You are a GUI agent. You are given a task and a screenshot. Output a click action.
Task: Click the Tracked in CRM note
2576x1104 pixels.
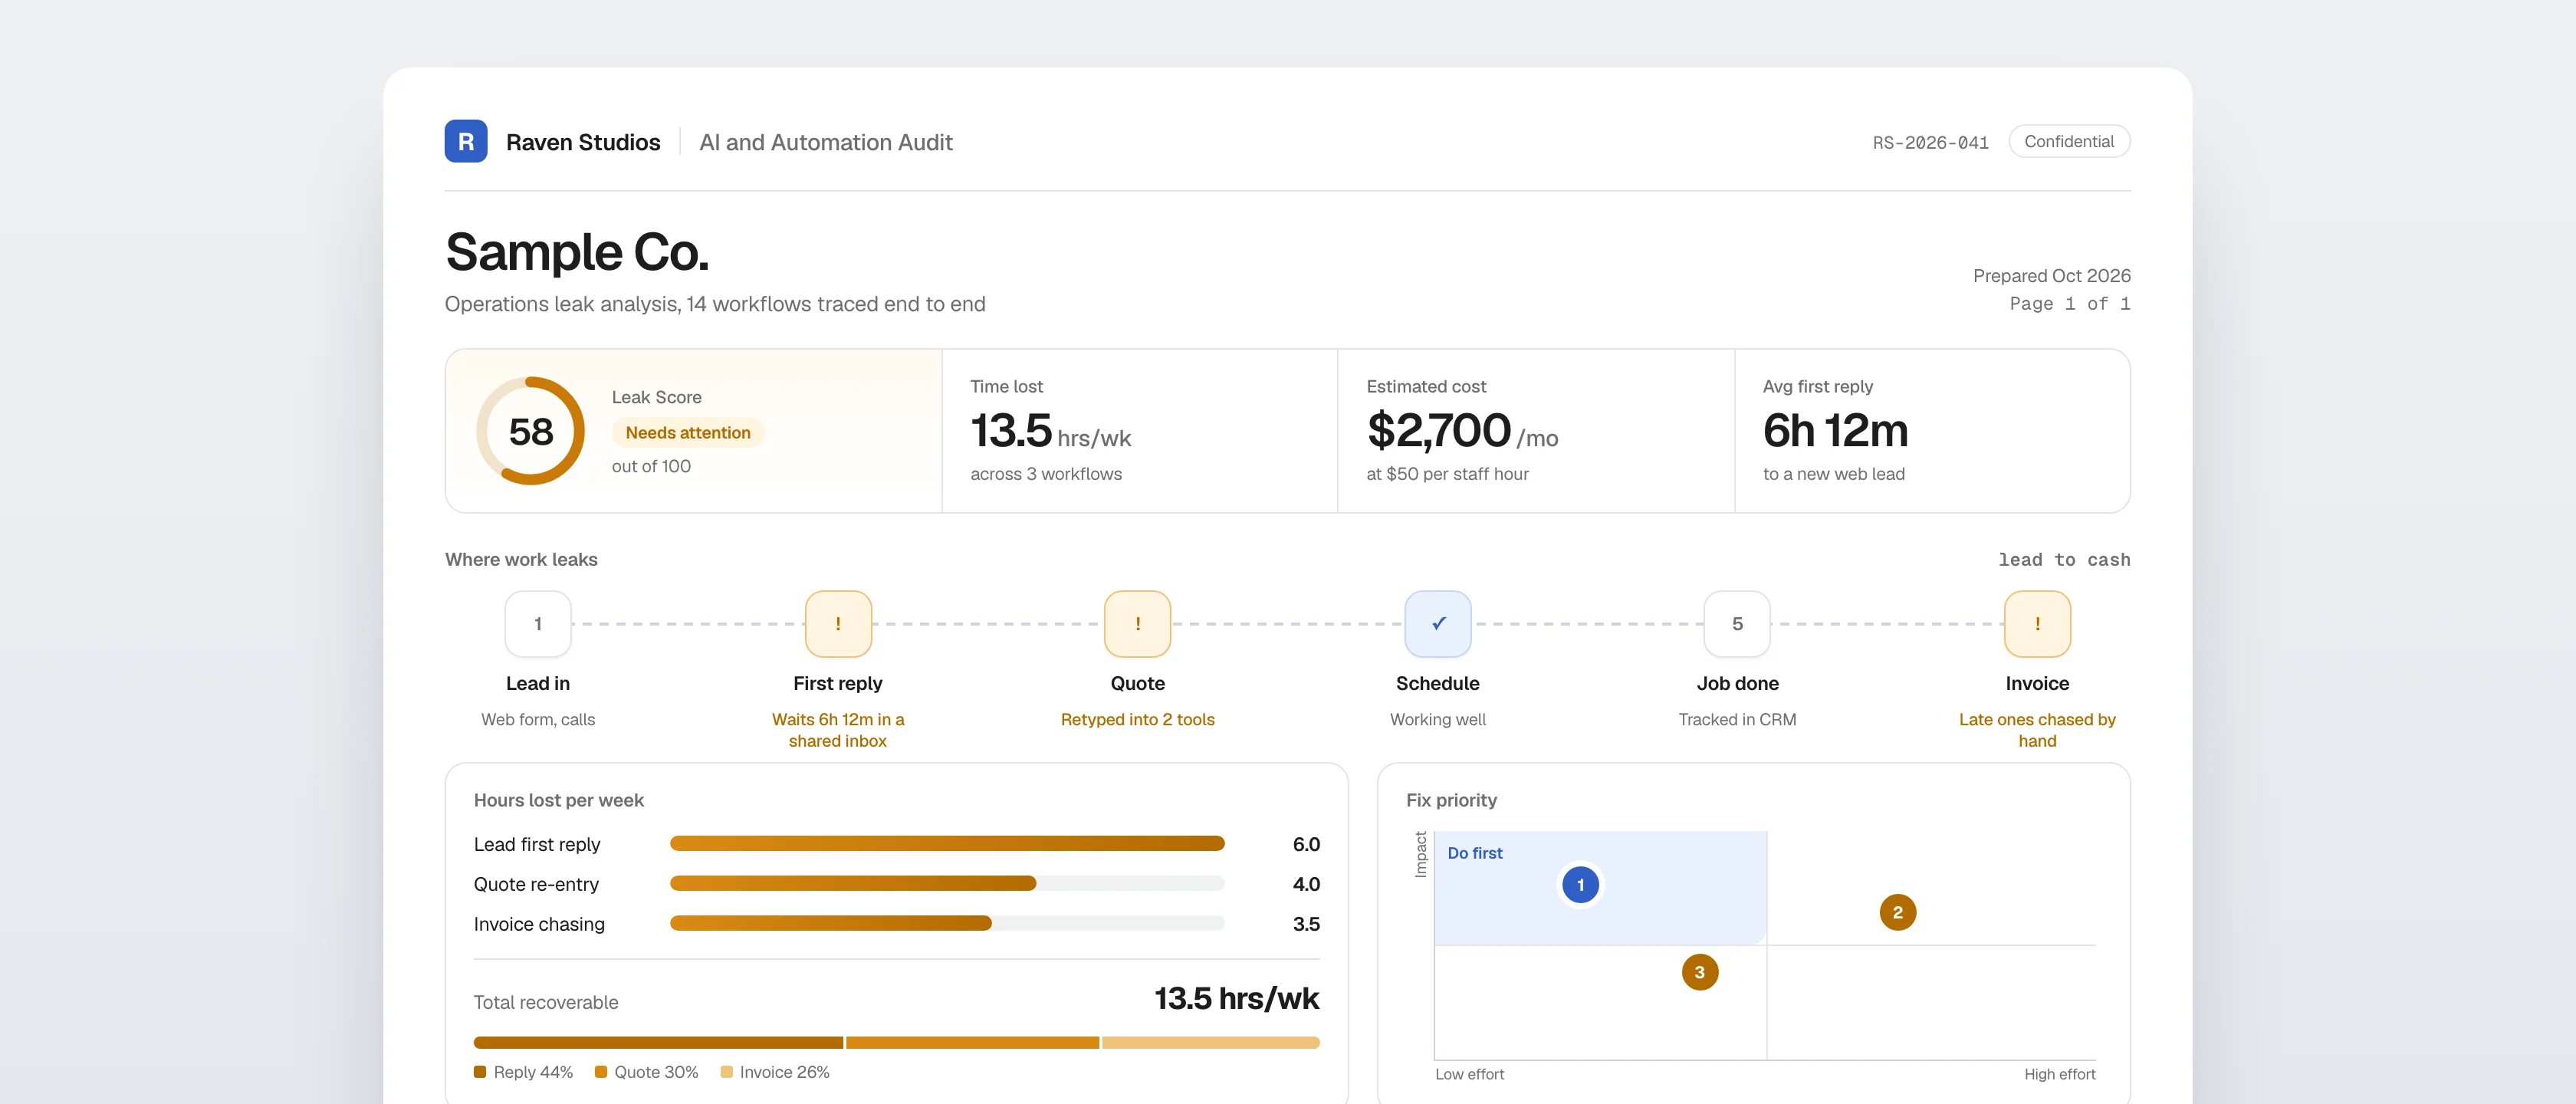click(1737, 719)
